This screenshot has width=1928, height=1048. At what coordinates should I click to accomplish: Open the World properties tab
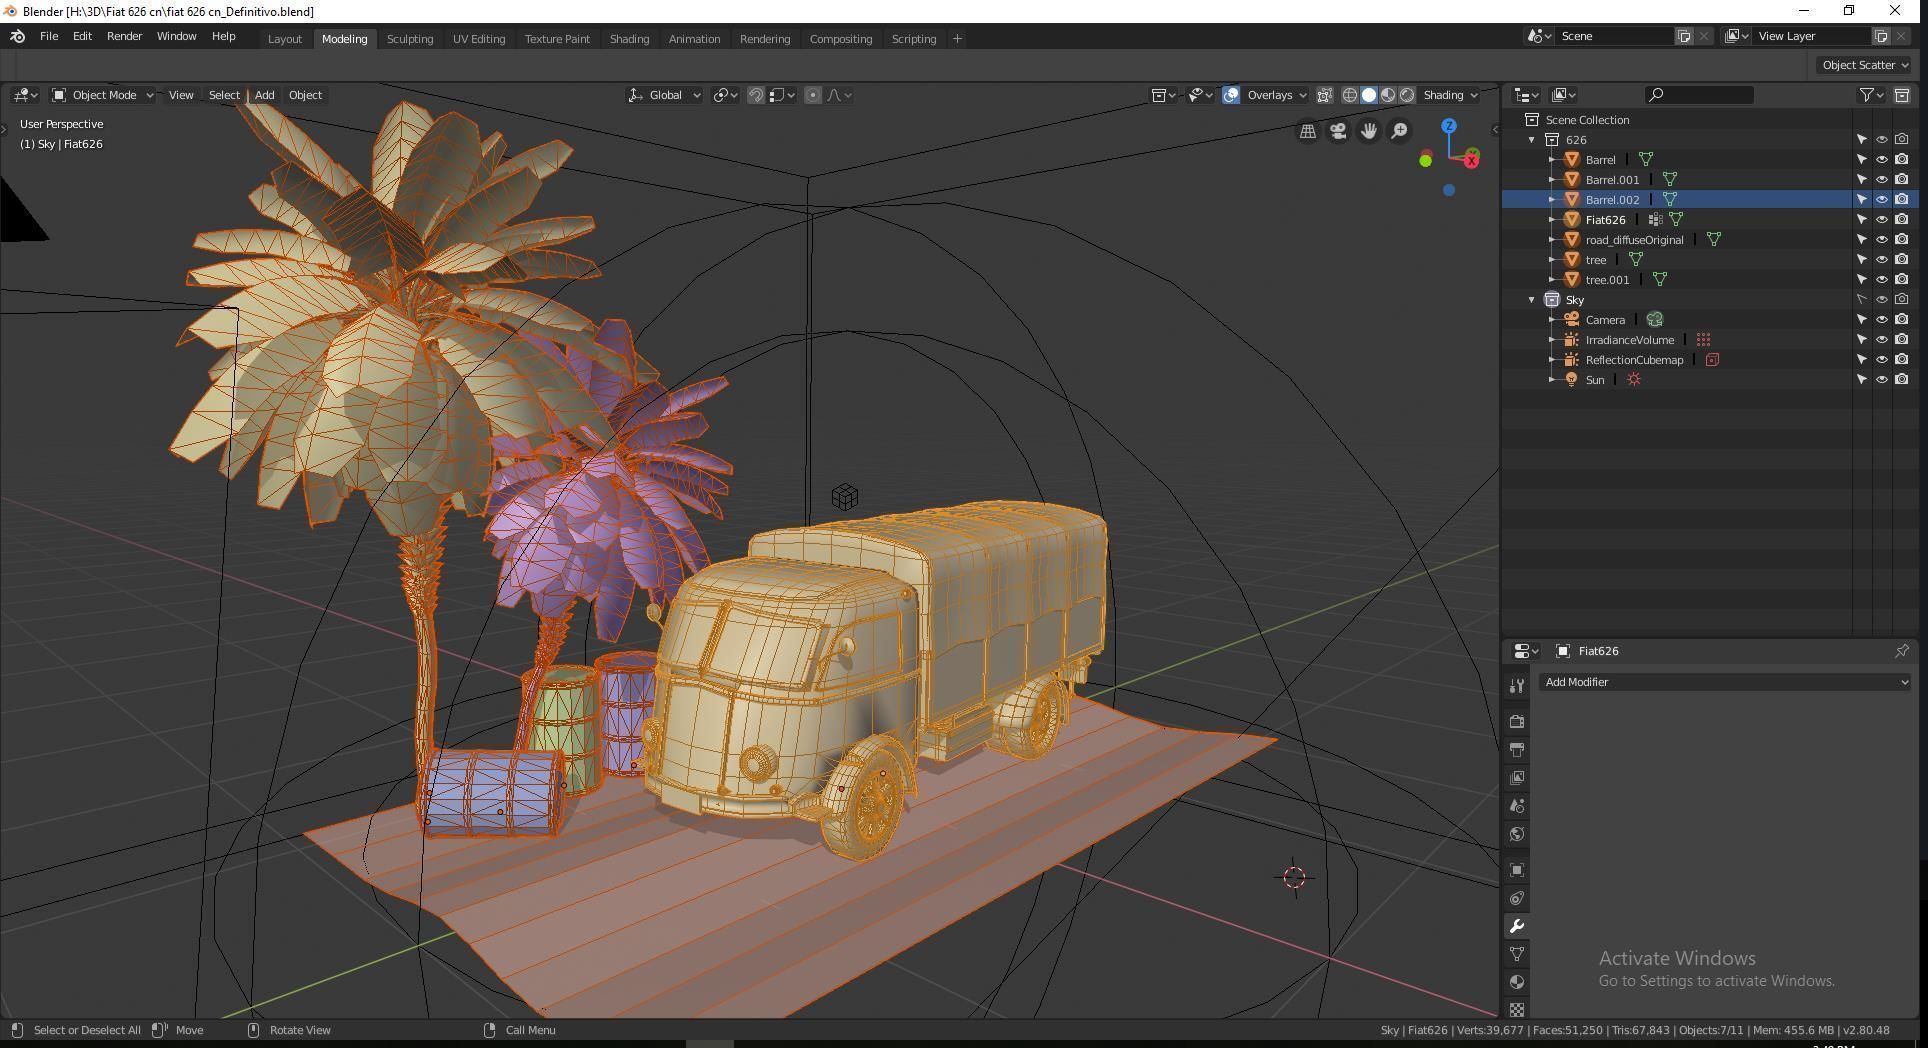point(1517,834)
